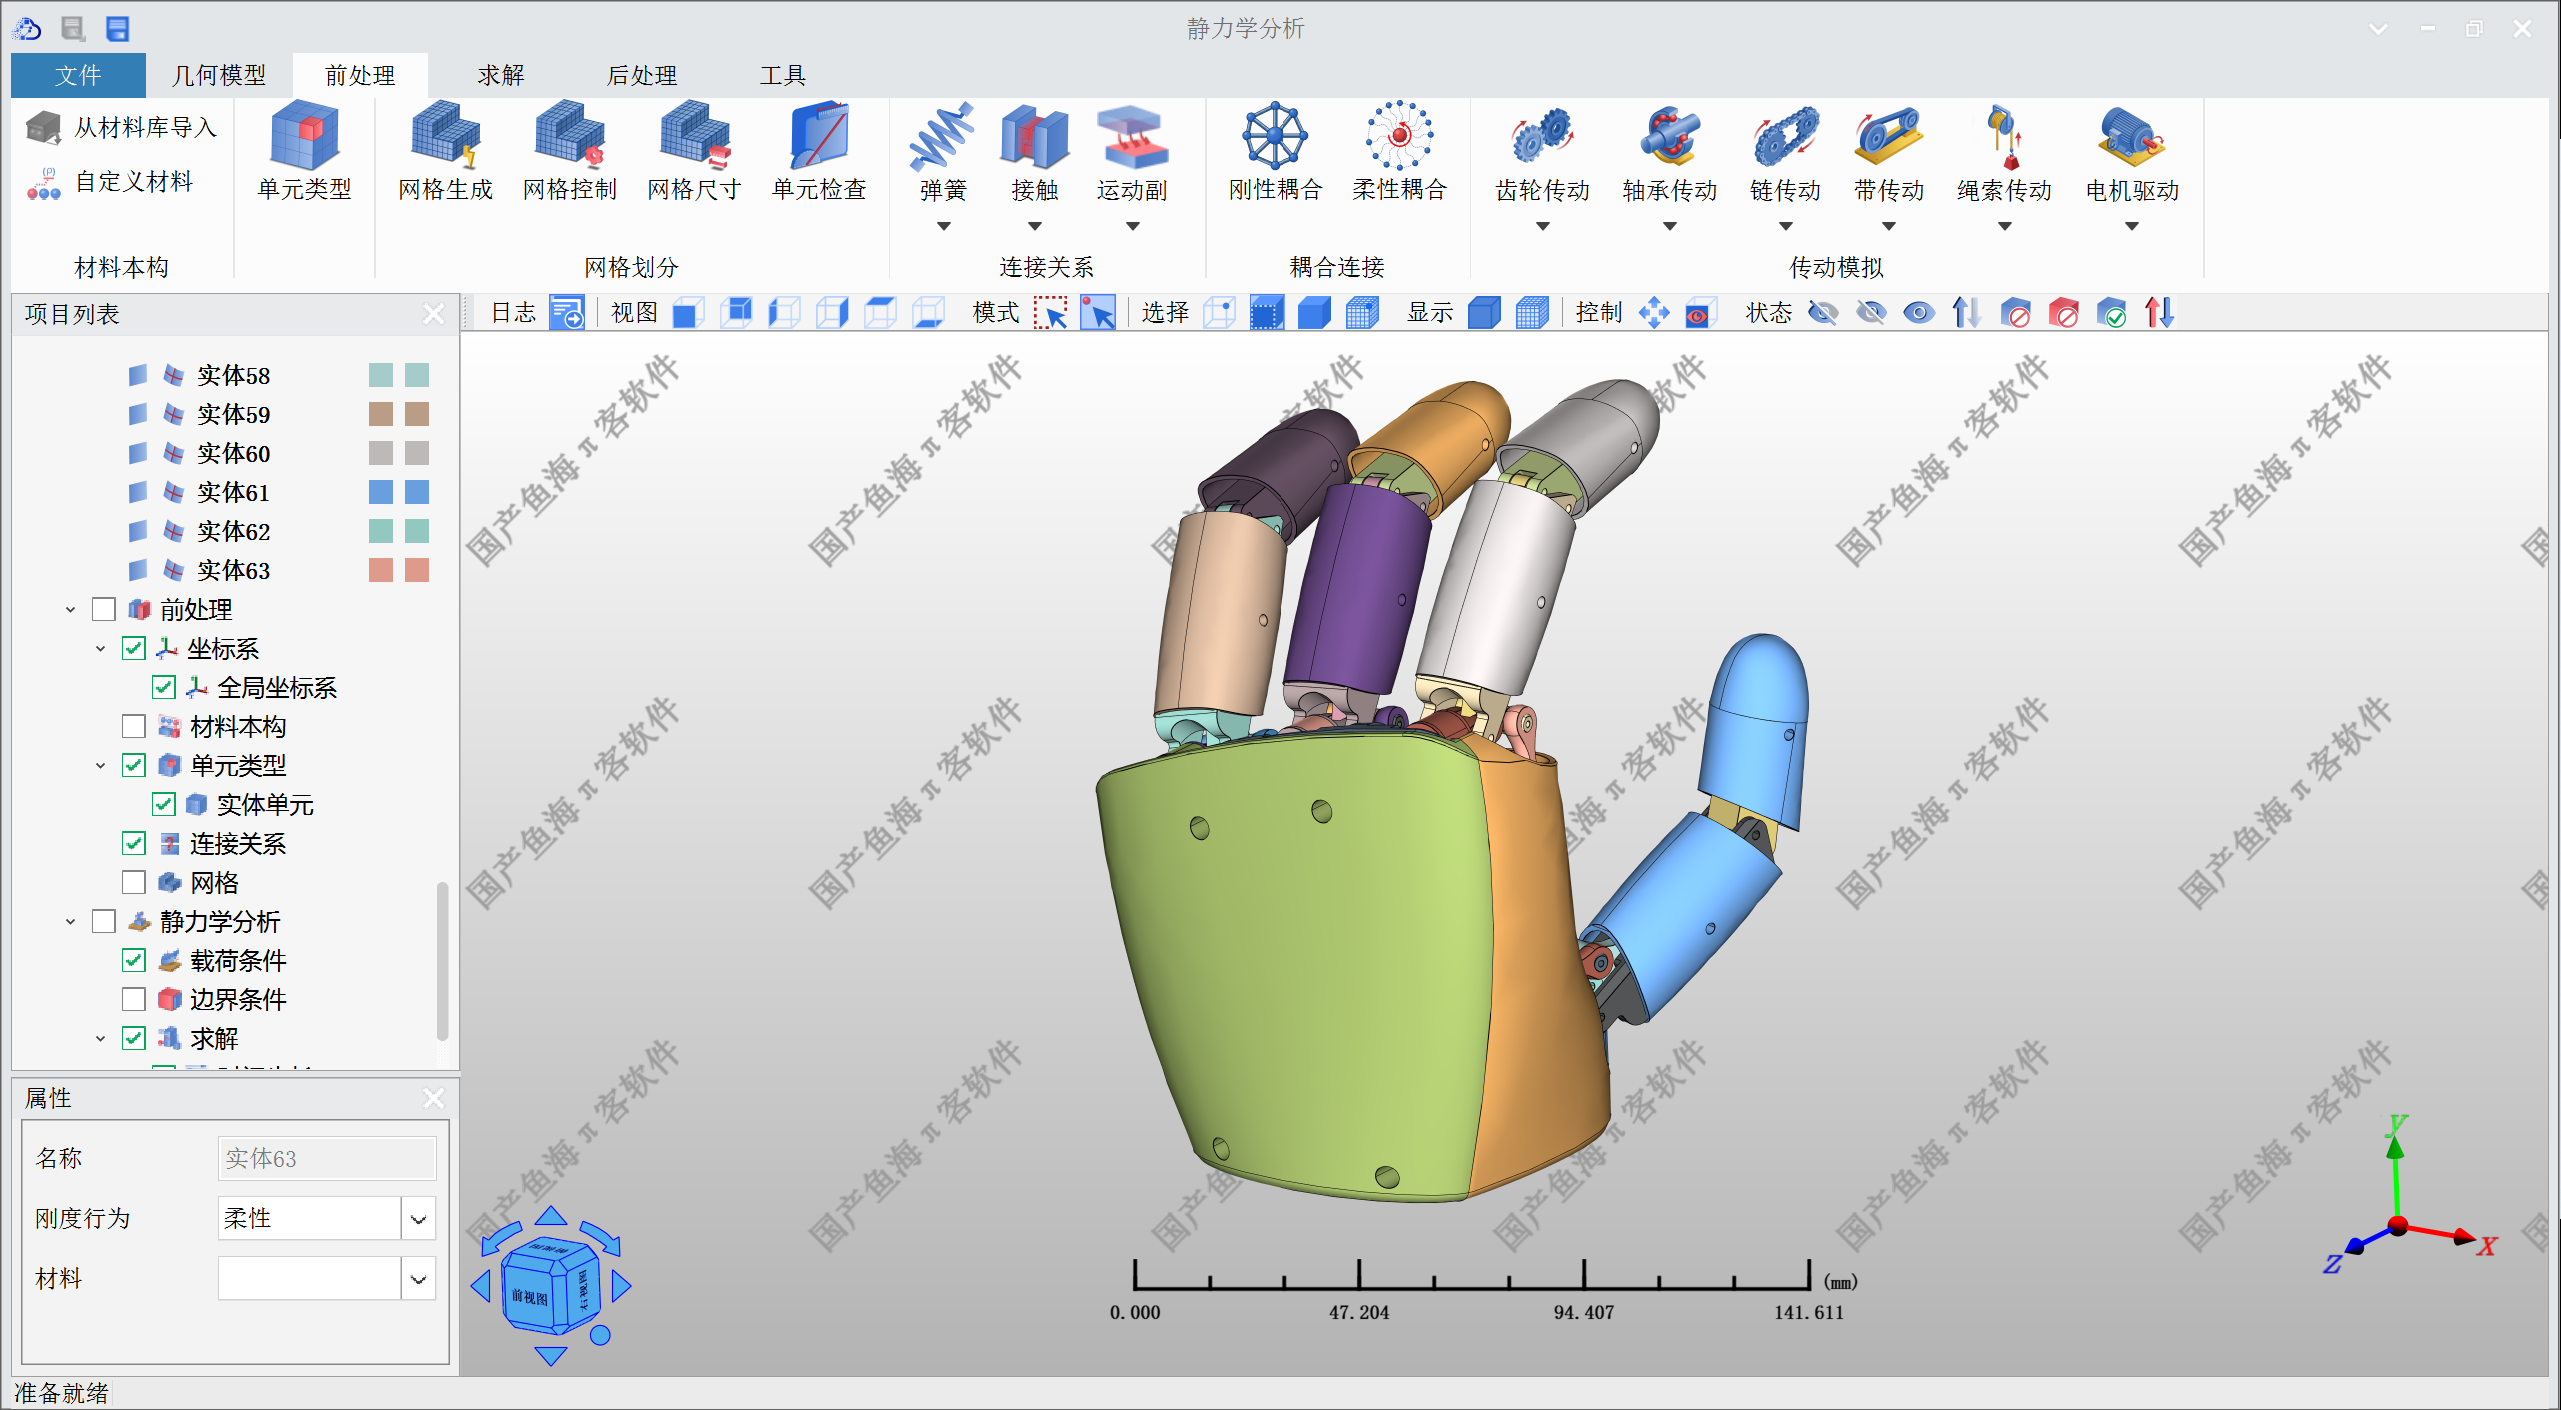Click the 前视图 face of navigation cube

pos(531,1296)
